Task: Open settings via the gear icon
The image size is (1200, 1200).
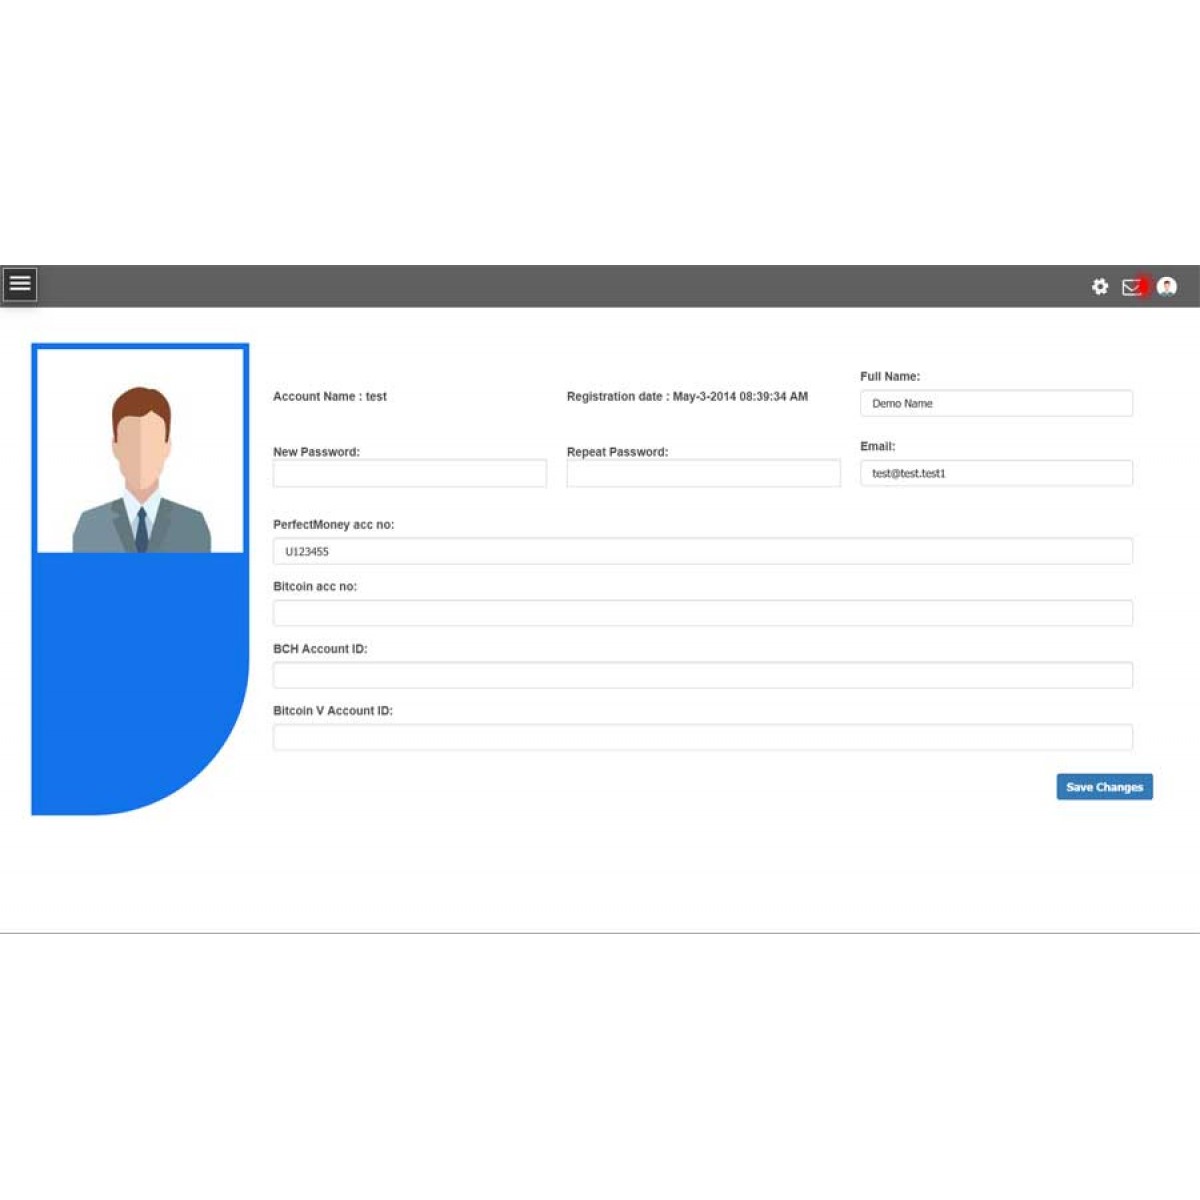Action: (1100, 287)
